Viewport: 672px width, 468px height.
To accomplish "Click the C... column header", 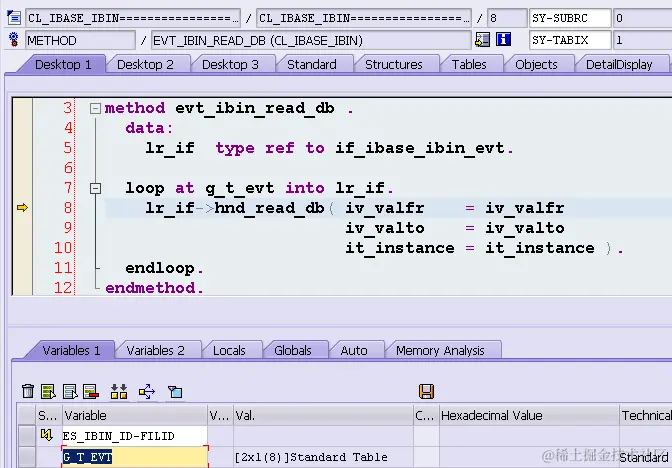I will (426, 415).
